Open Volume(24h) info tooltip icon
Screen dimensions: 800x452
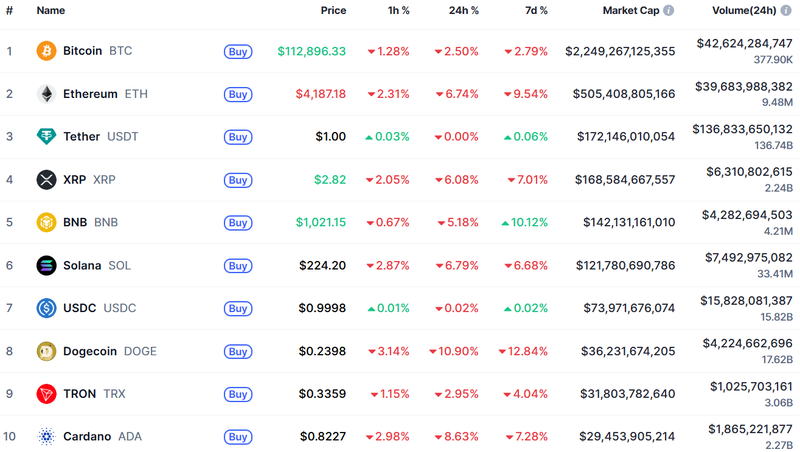click(786, 10)
